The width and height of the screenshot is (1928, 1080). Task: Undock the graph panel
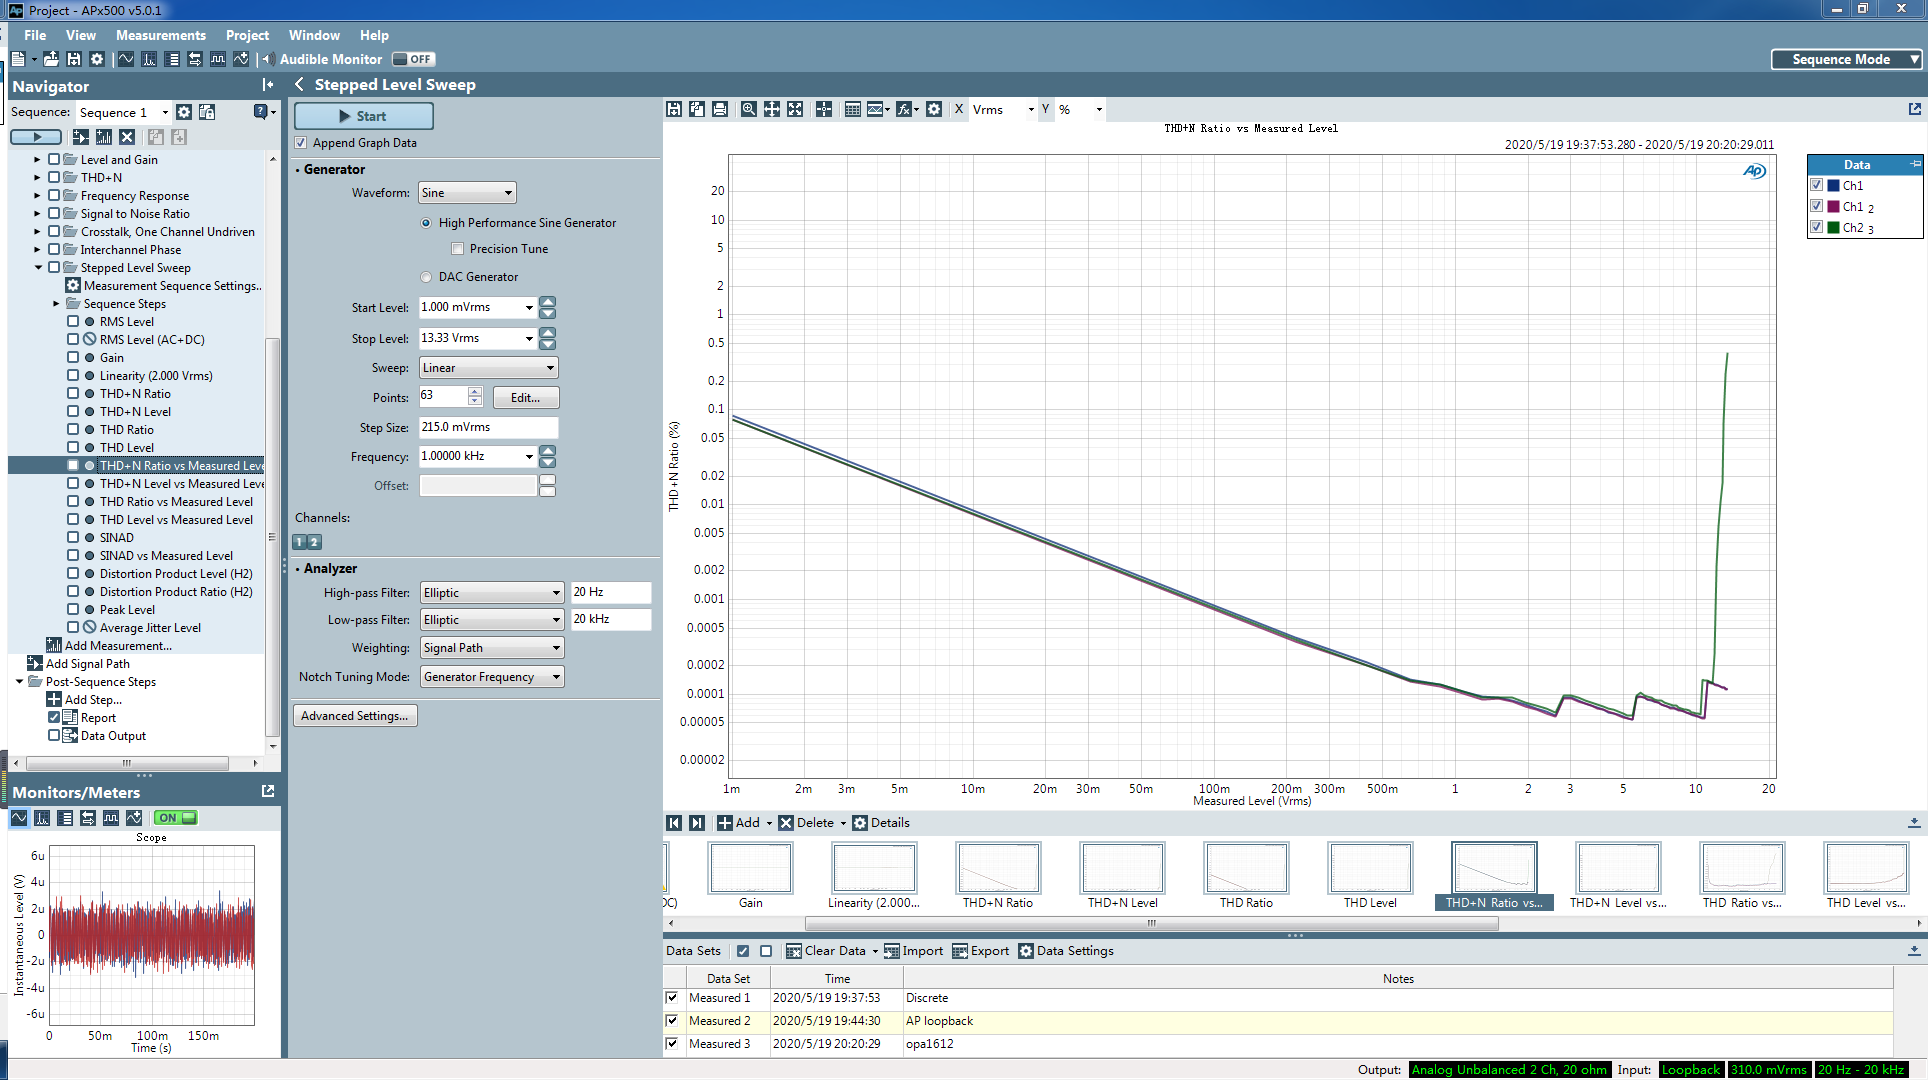(1915, 109)
